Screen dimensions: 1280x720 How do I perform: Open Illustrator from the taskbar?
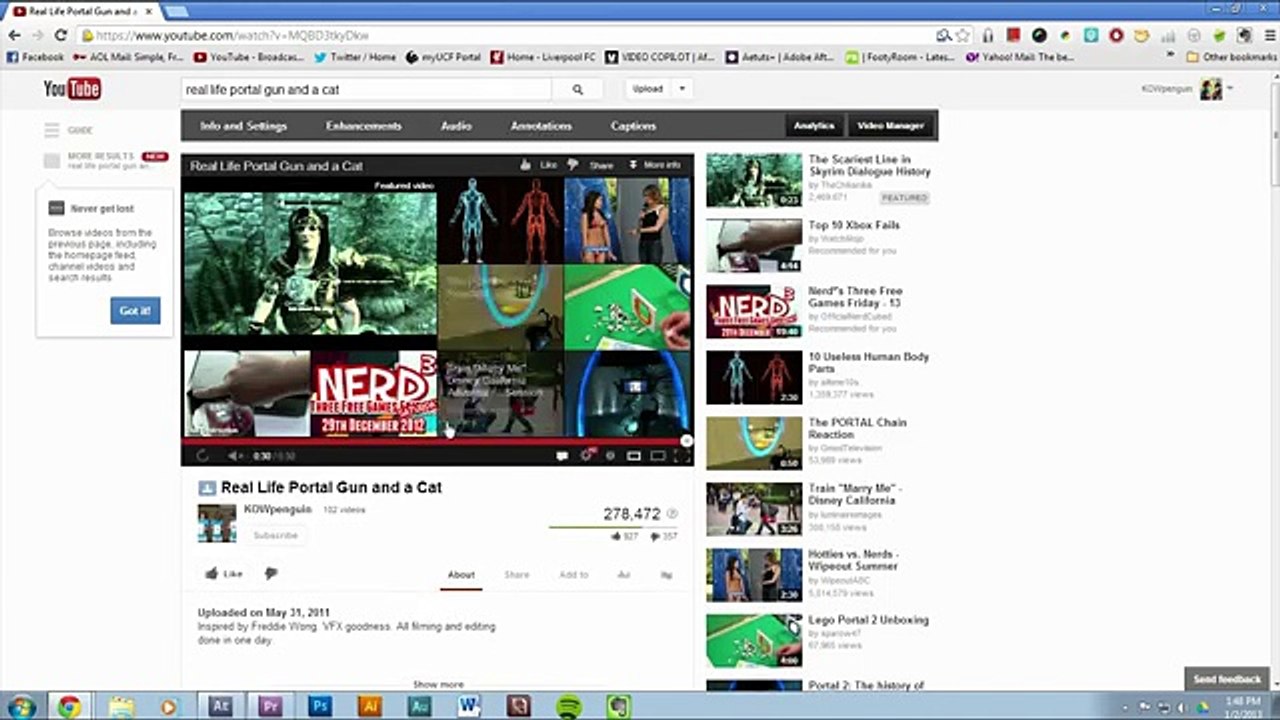pyautogui.click(x=369, y=706)
